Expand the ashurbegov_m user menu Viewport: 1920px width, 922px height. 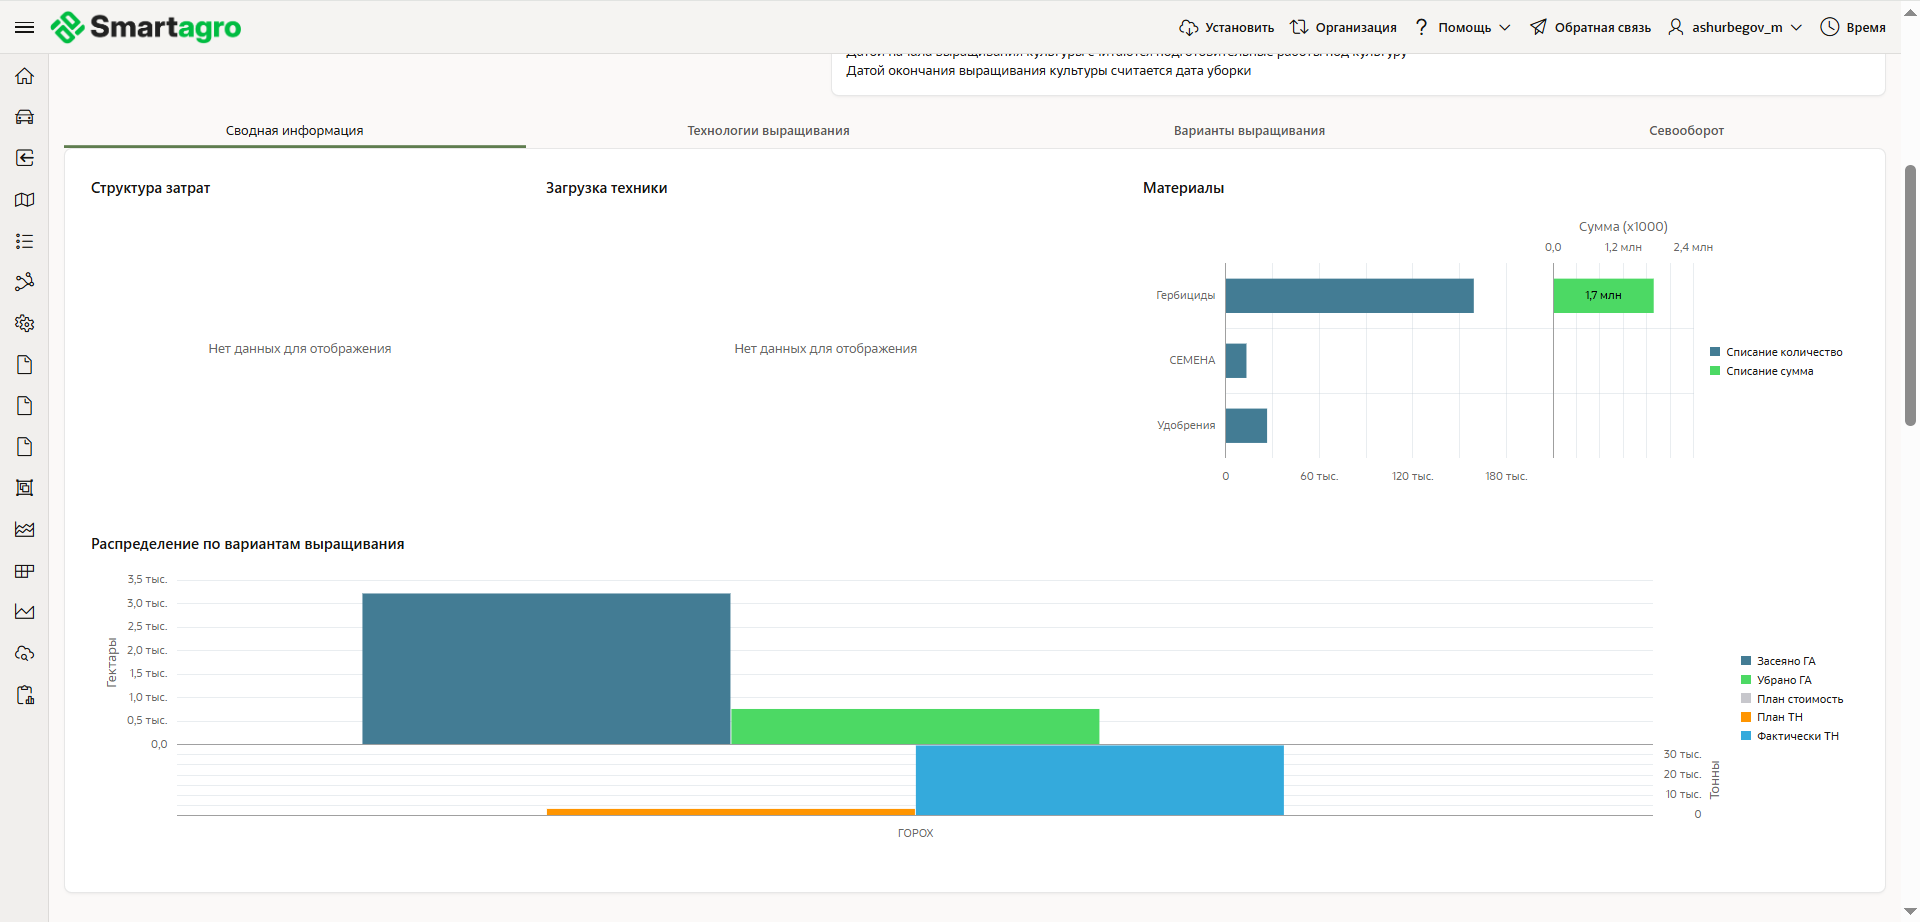tap(1735, 27)
